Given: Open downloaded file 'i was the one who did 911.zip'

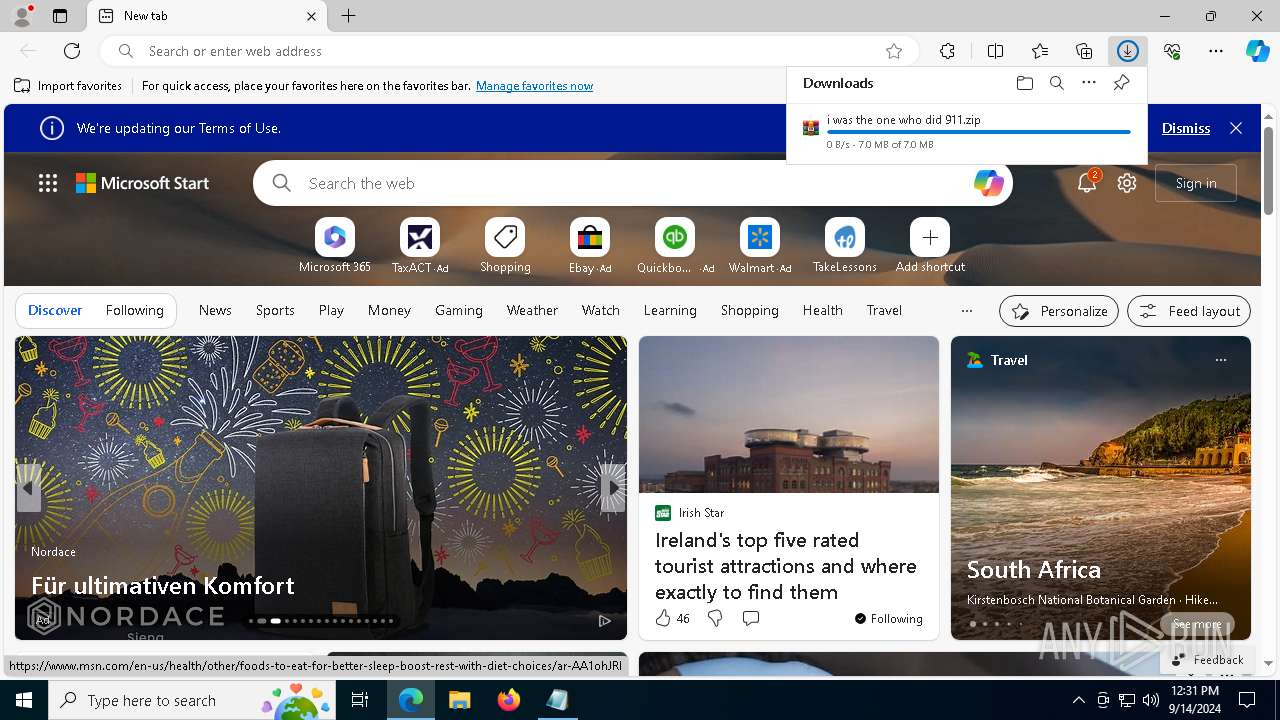Looking at the screenshot, I should coord(903,119).
